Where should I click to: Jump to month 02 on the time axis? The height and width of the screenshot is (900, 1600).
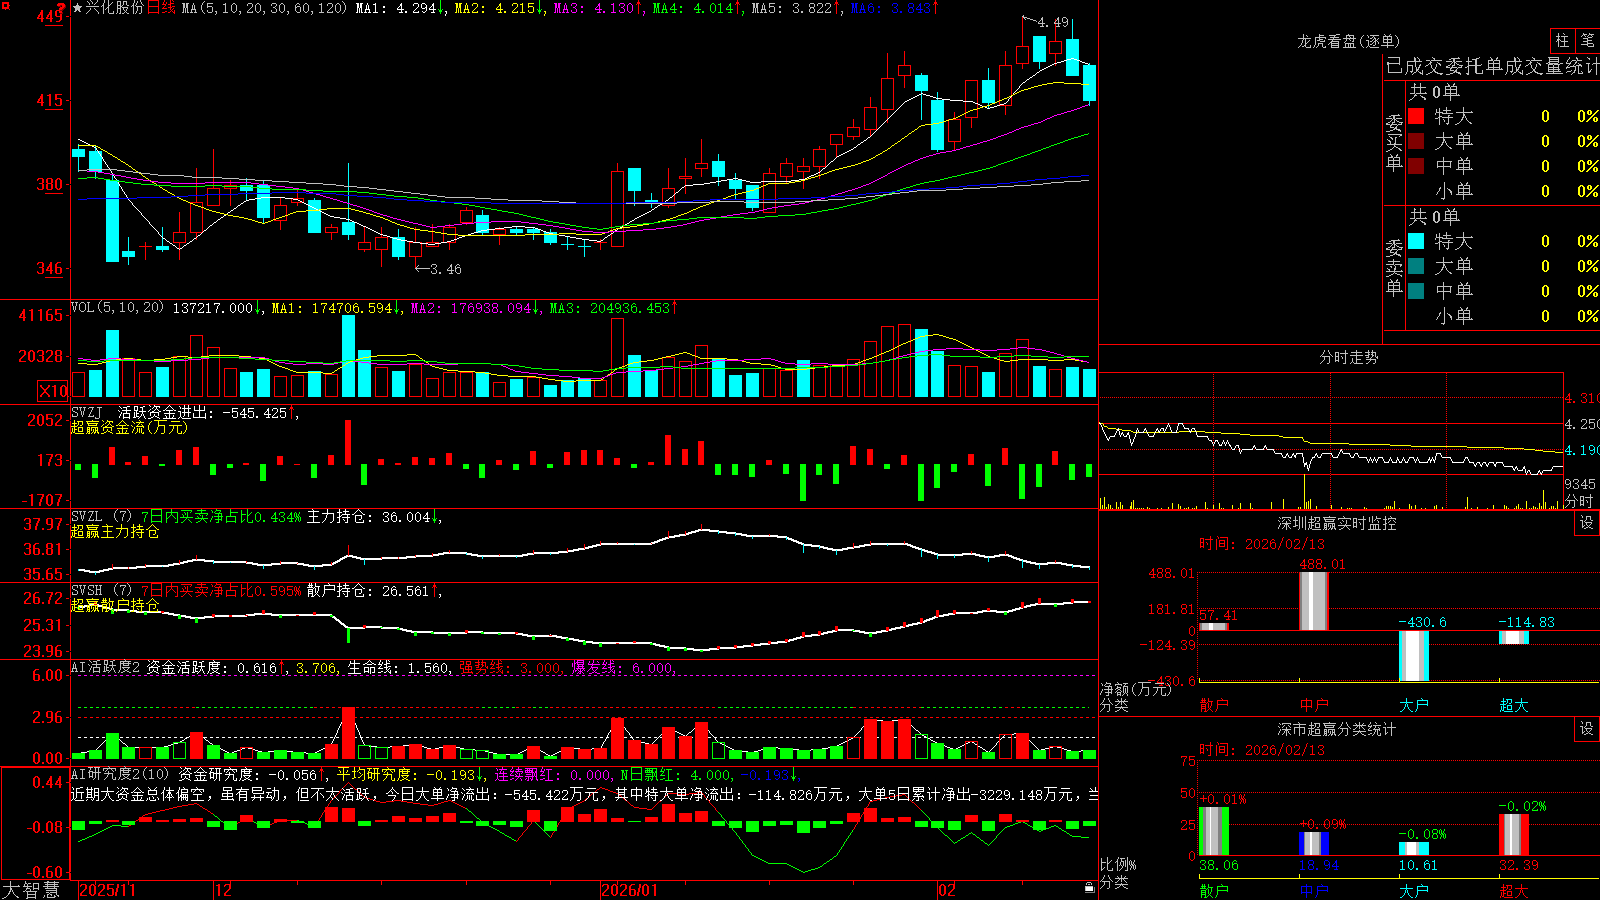click(946, 890)
